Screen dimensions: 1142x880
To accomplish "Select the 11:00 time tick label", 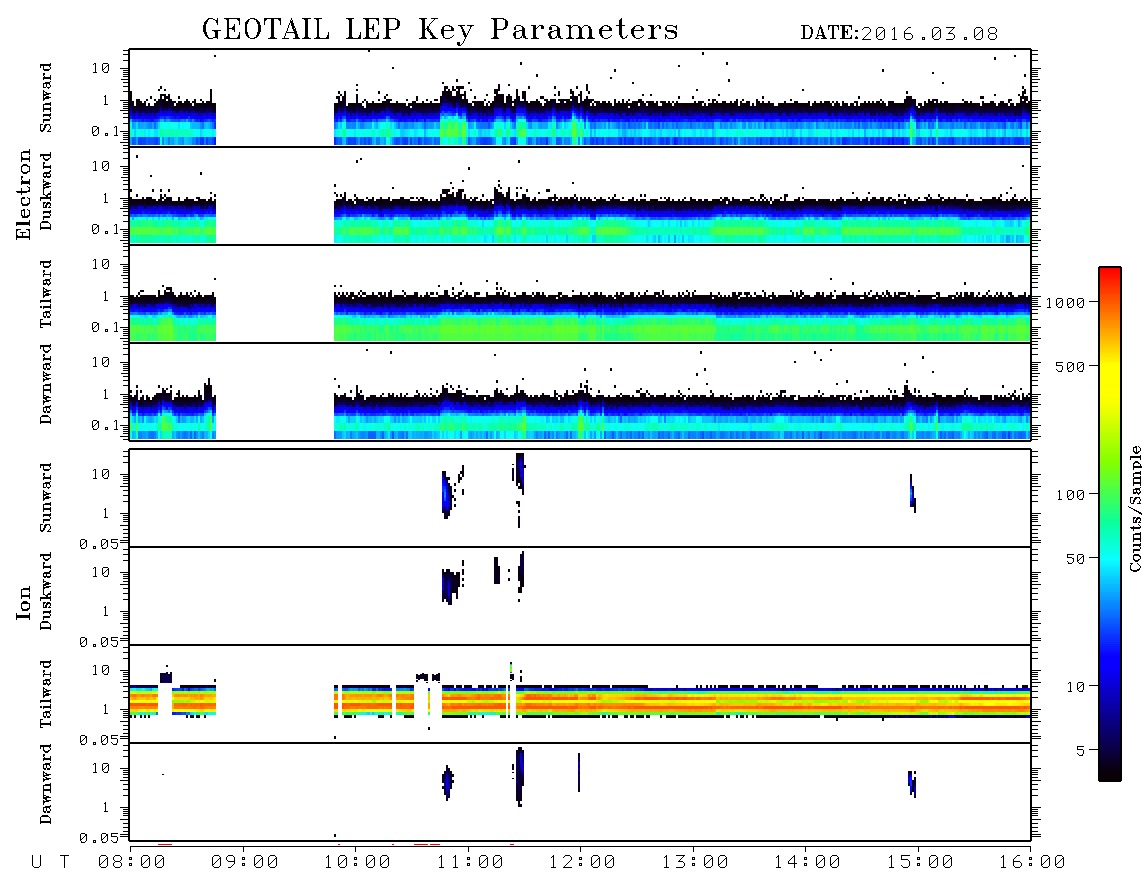I will click(470, 862).
